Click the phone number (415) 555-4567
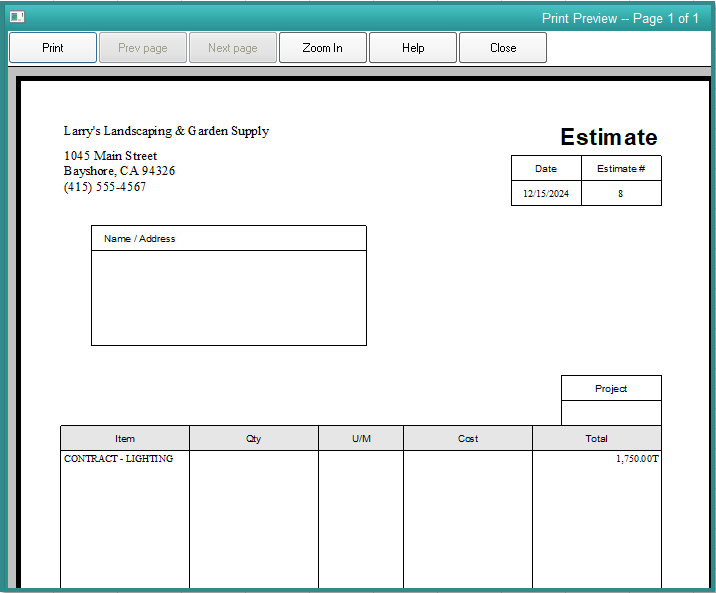This screenshot has width=716, height=593. [105, 187]
